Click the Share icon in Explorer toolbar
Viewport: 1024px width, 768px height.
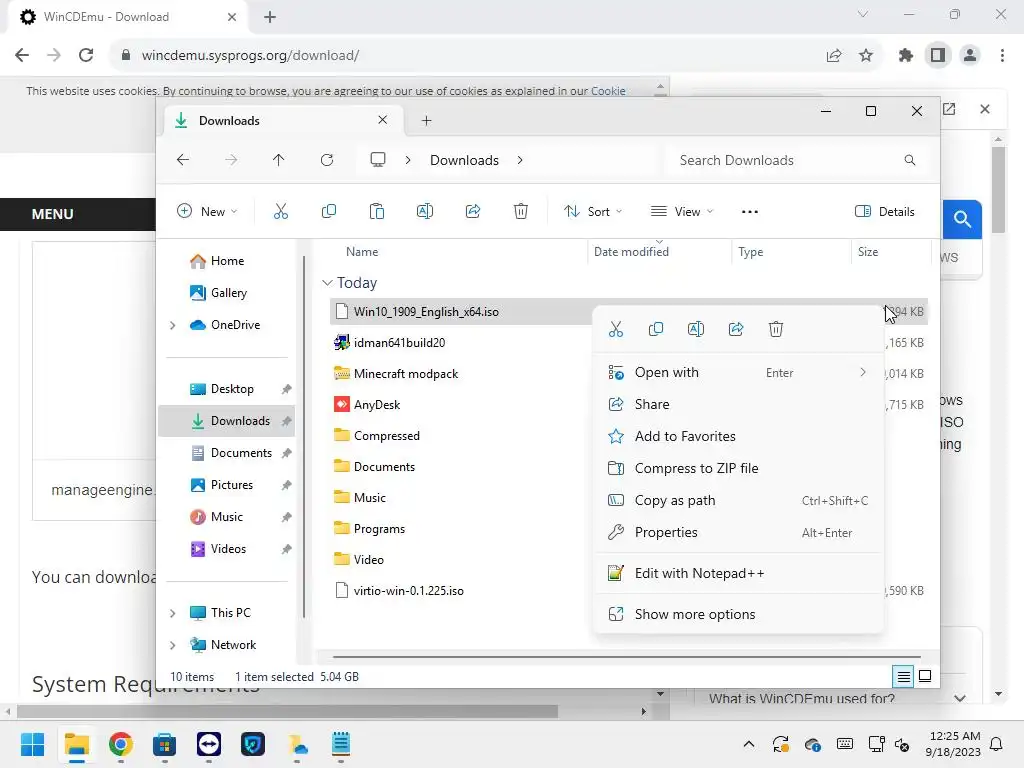(x=473, y=211)
